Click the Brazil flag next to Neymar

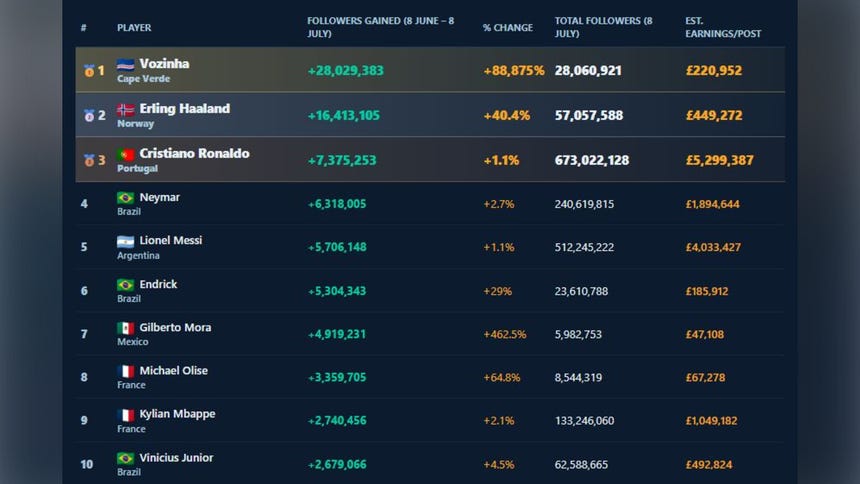coord(126,198)
